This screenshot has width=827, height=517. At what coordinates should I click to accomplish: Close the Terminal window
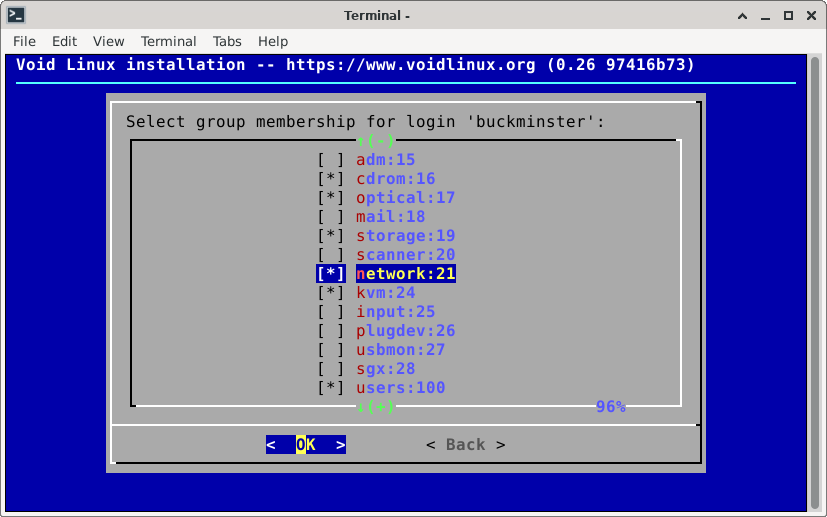pyautogui.click(x=811, y=15)
